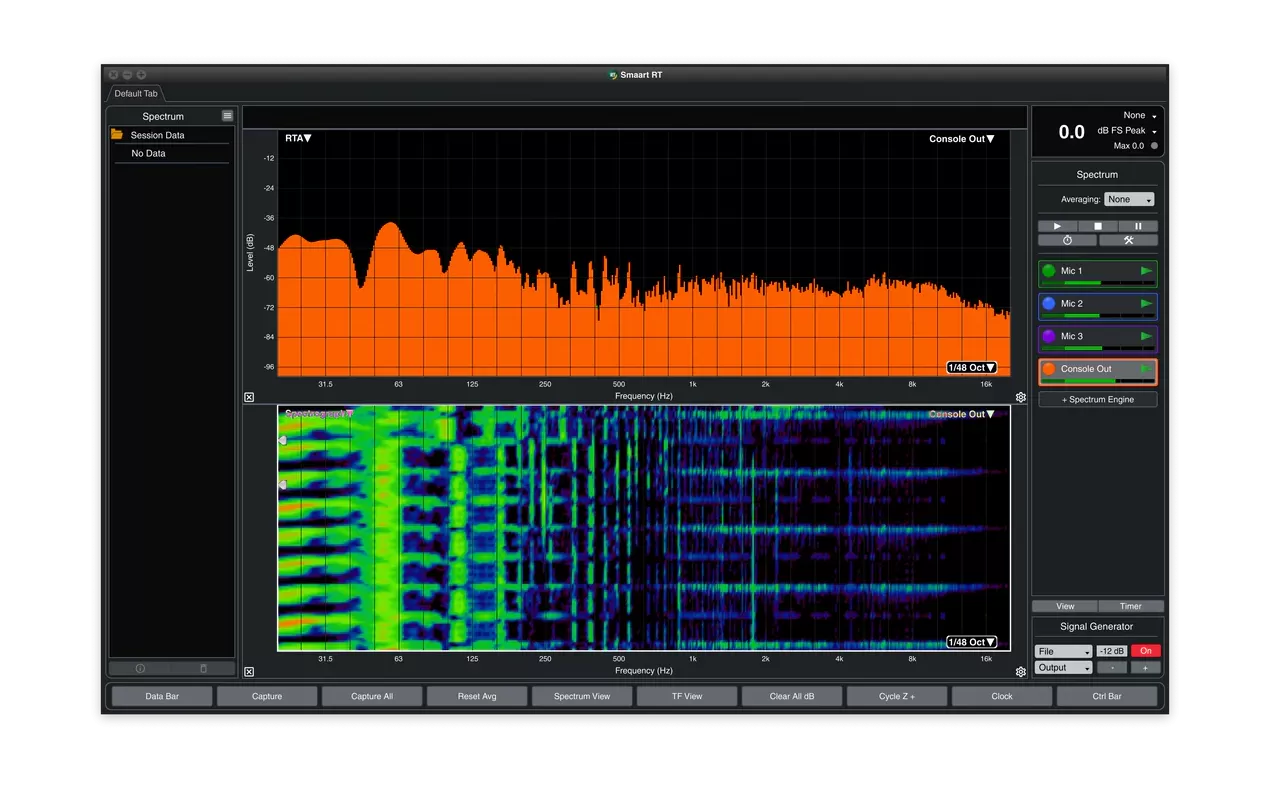Click the purple Mic 3 color circle
The image size is (1270, 785).
[1049, 336]
